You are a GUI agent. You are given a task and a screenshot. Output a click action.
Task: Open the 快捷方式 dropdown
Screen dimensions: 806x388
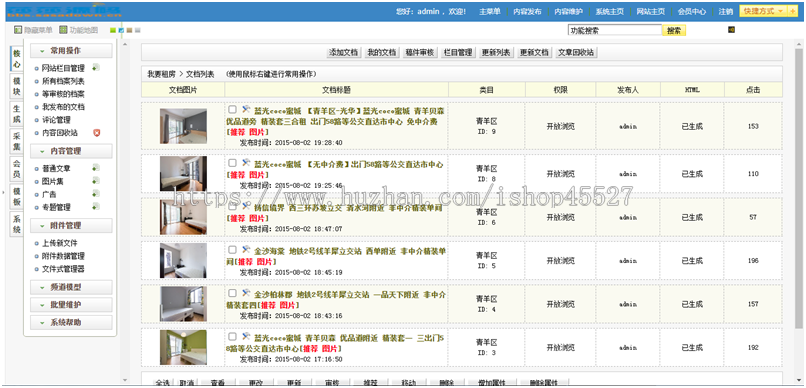[x=763, y=11]
